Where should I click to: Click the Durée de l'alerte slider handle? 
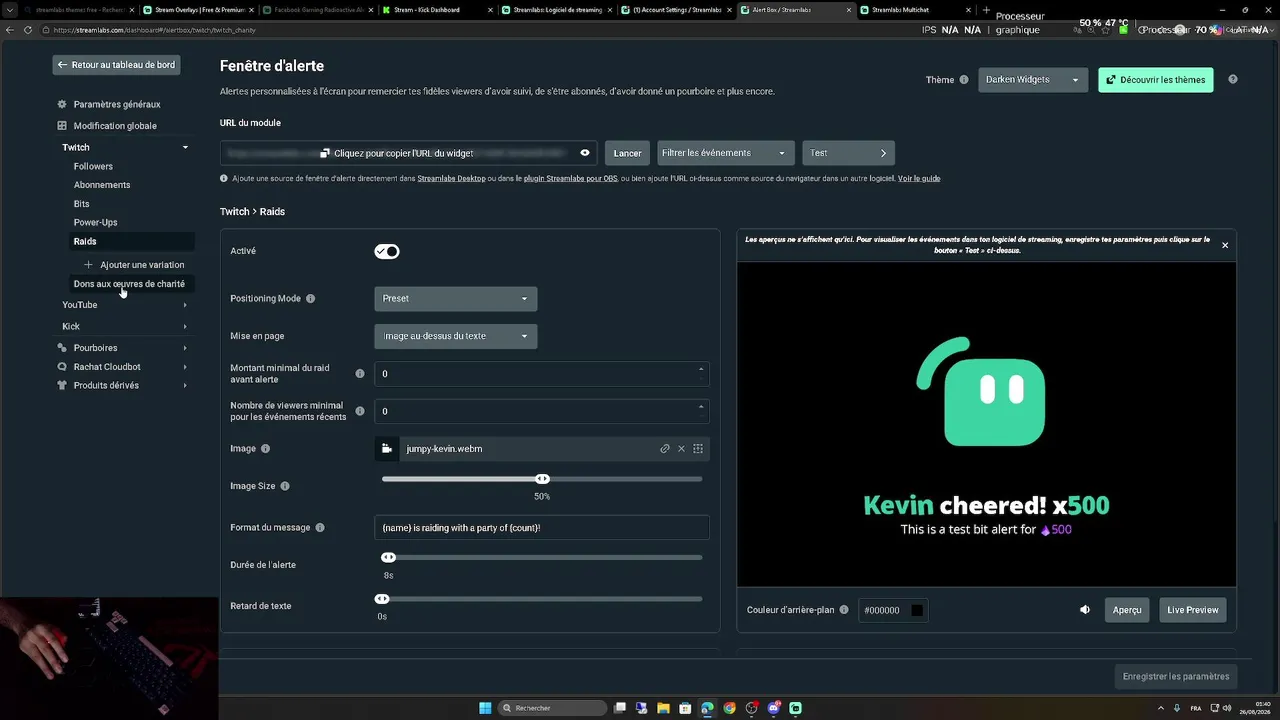[x=388, y=558]
